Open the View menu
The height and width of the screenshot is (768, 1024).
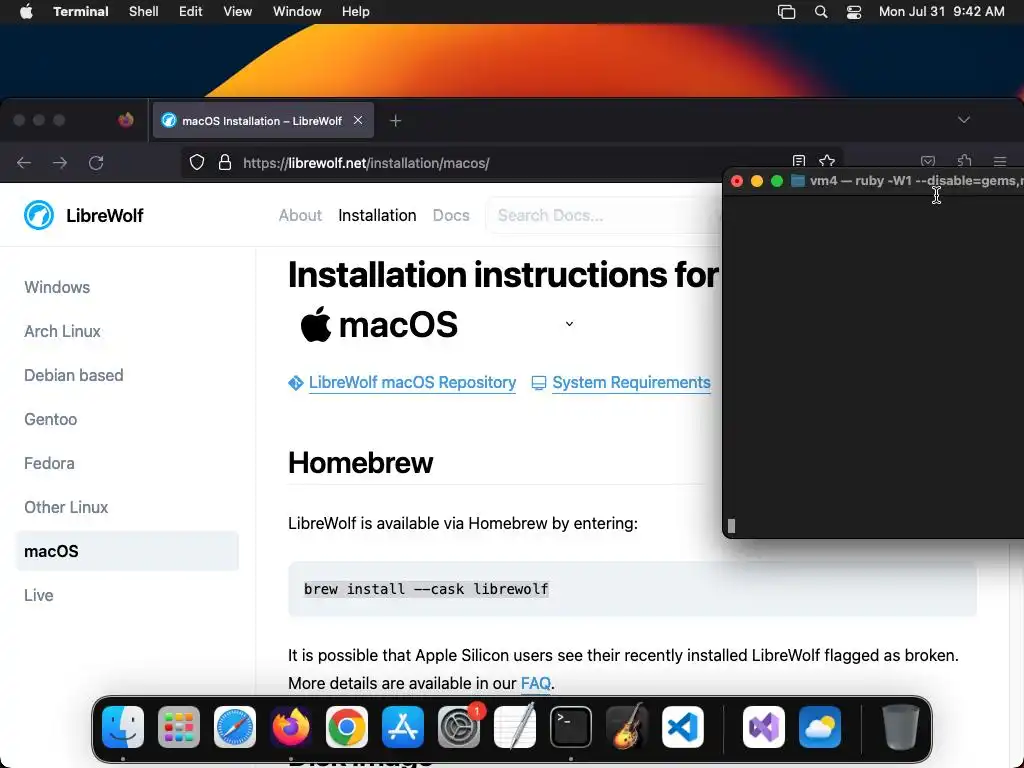pos(237,12)
